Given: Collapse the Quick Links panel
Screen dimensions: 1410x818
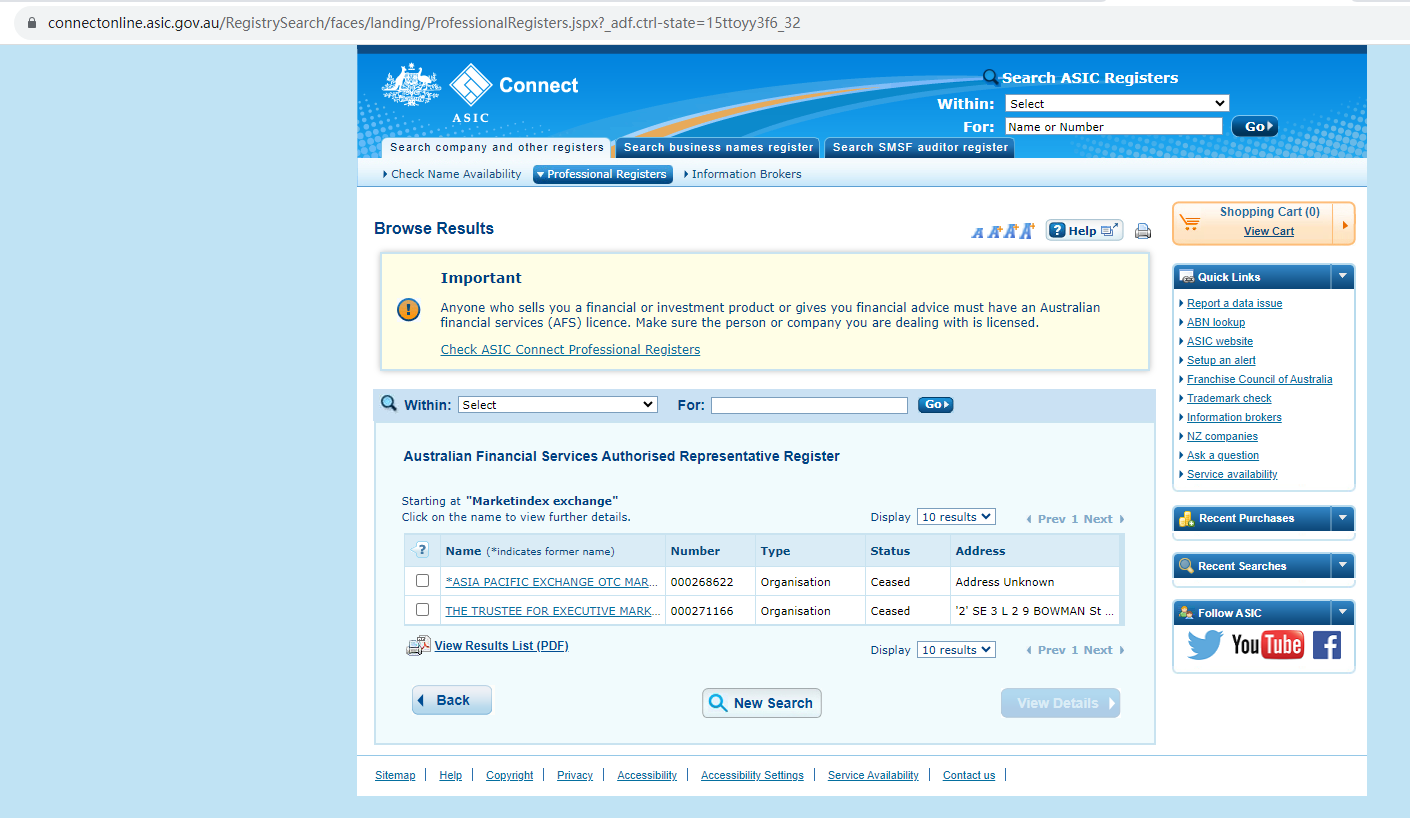Looking at the screenshot, I should pos(1343,277).
